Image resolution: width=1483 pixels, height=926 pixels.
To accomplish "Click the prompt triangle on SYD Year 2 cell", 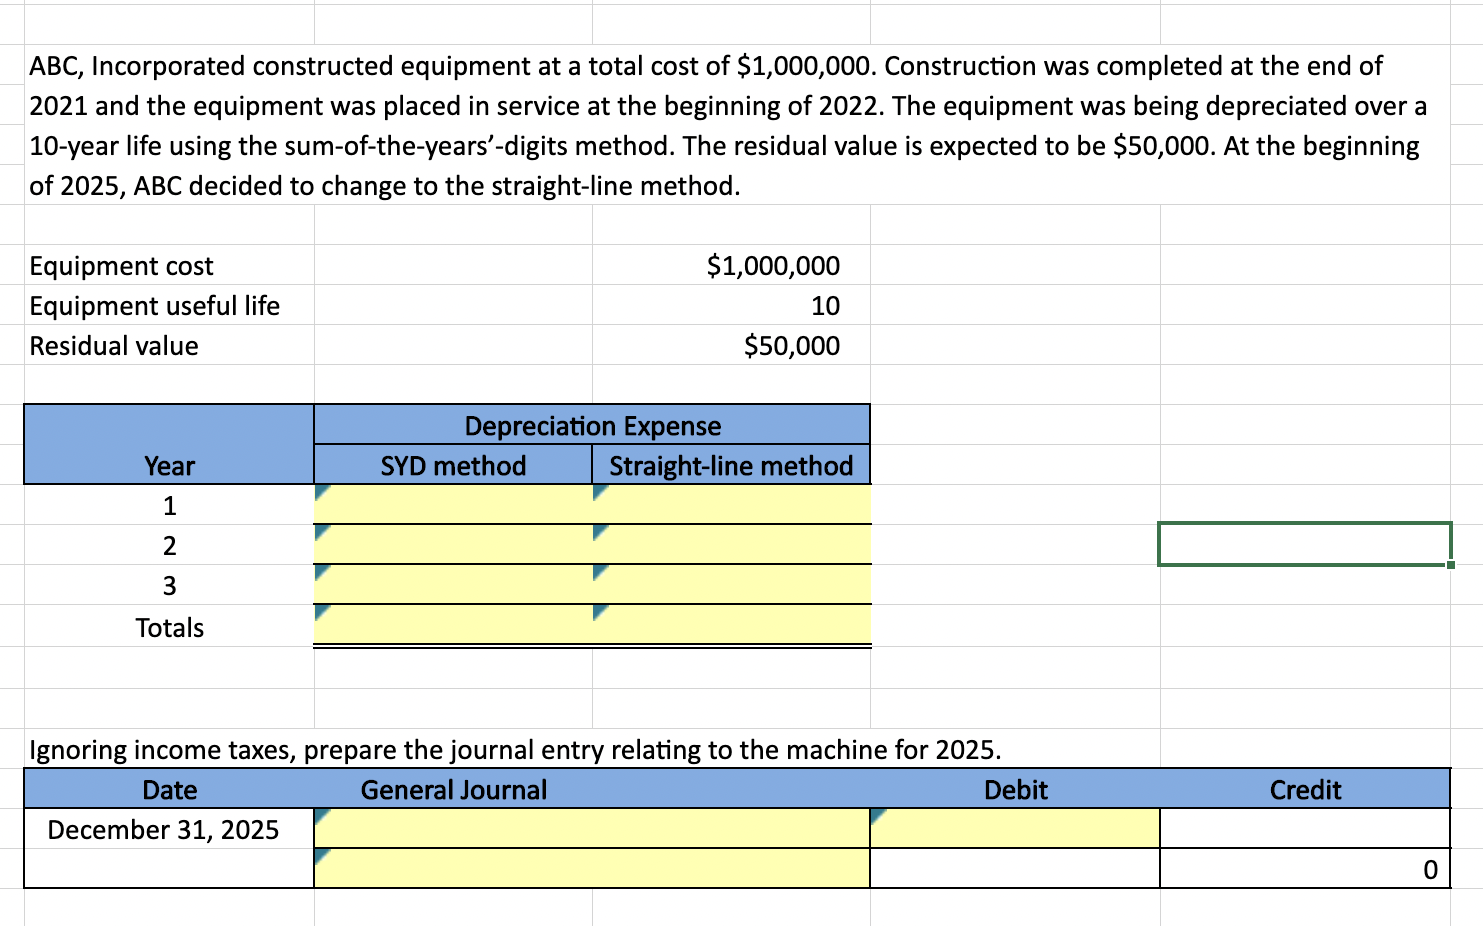I will tap(321, 530).
